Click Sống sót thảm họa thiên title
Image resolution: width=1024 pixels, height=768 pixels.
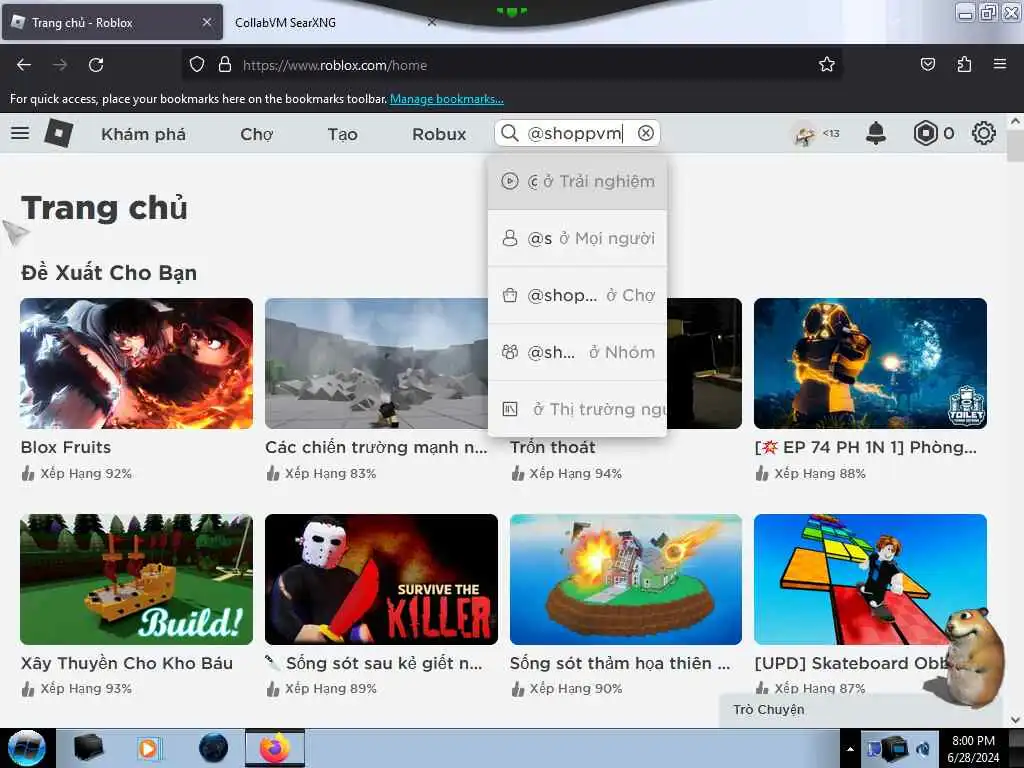[620, 663]
